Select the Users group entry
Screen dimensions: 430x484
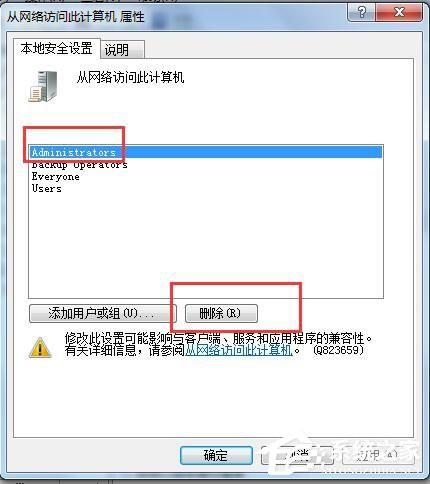point(47,189)
